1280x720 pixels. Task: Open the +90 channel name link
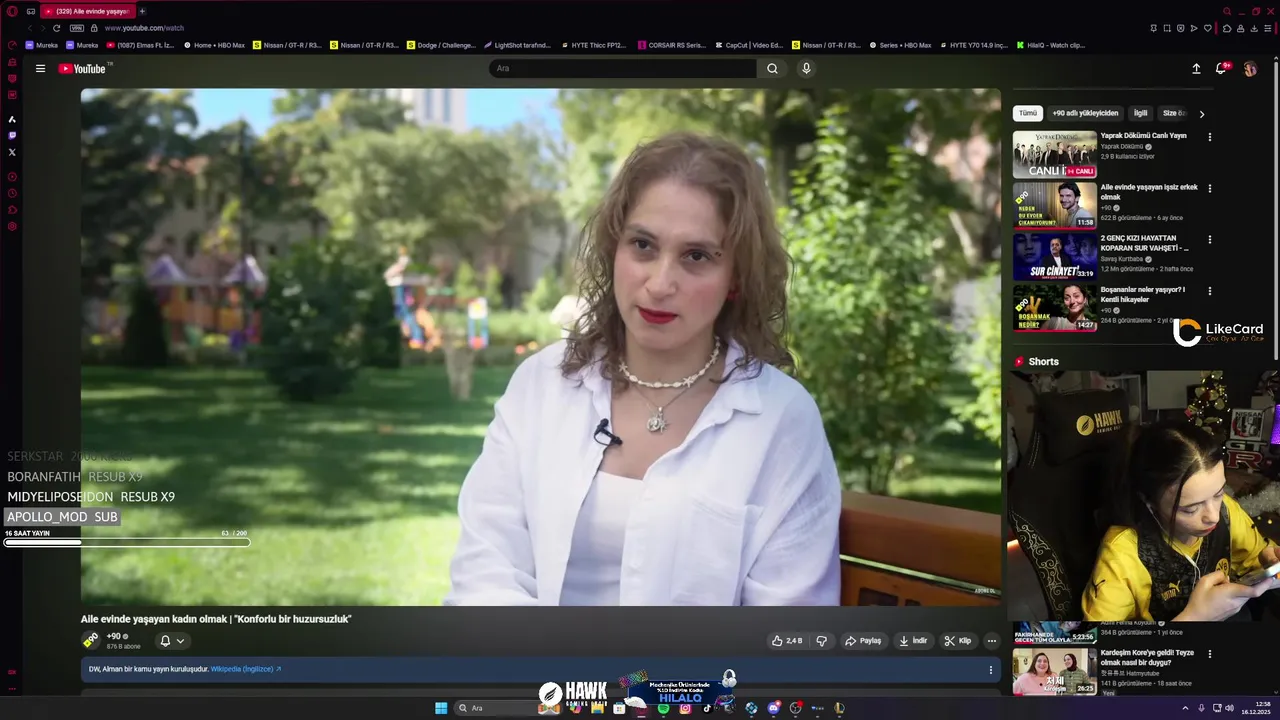click(113, 636)
